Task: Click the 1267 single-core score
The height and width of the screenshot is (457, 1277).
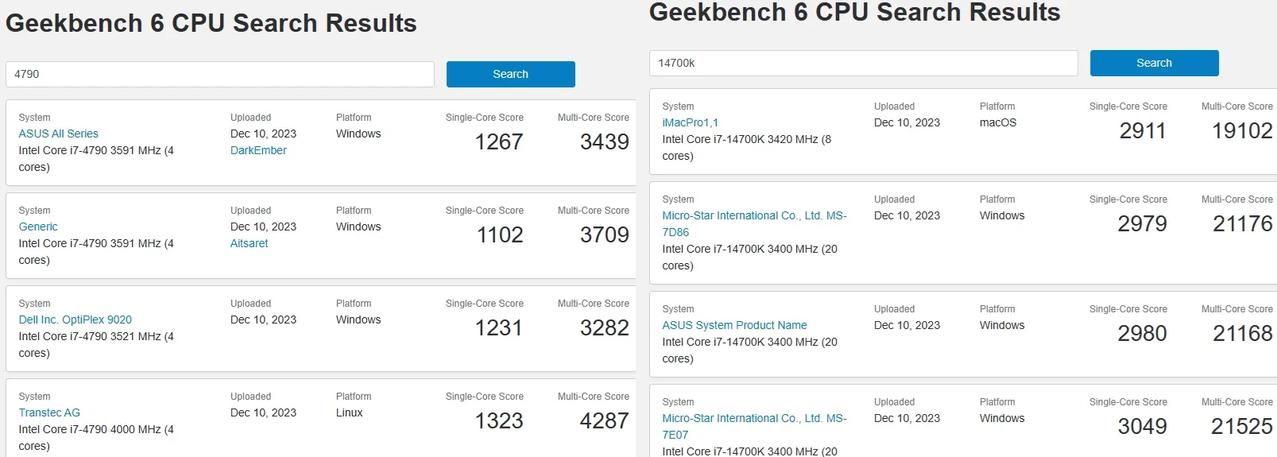Action: click(x=499, y=142)
